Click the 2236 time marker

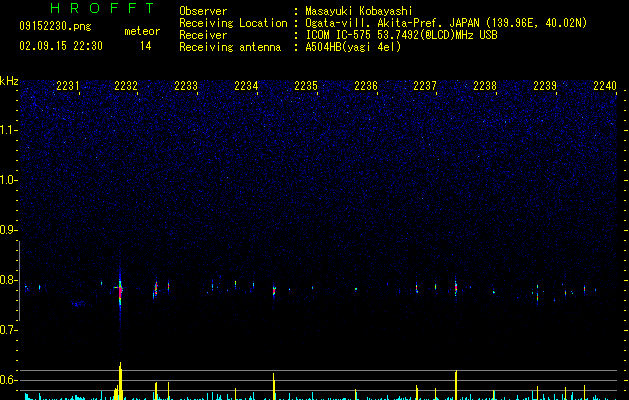click(366, 86)
